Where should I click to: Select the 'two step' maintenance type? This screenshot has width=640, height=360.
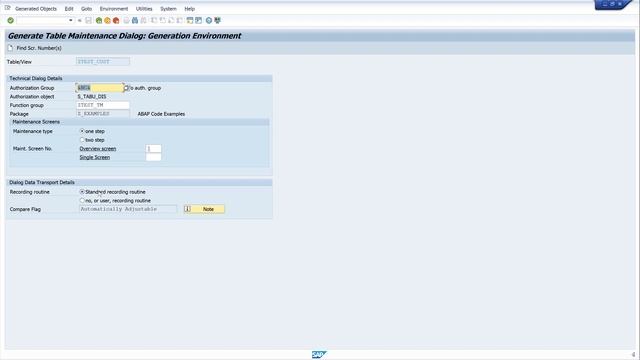(x=82, y=140)
